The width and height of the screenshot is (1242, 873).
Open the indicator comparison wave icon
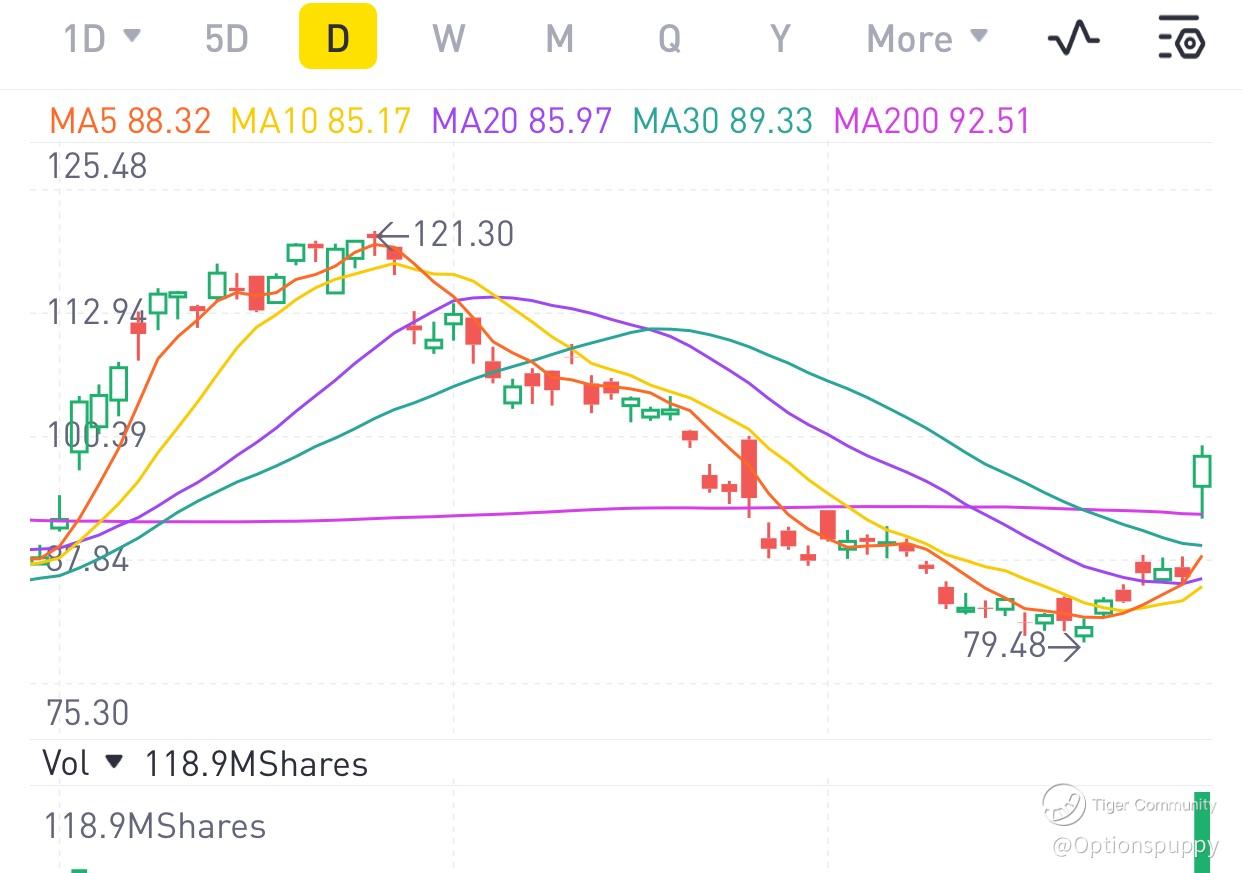click(1074, 39)
